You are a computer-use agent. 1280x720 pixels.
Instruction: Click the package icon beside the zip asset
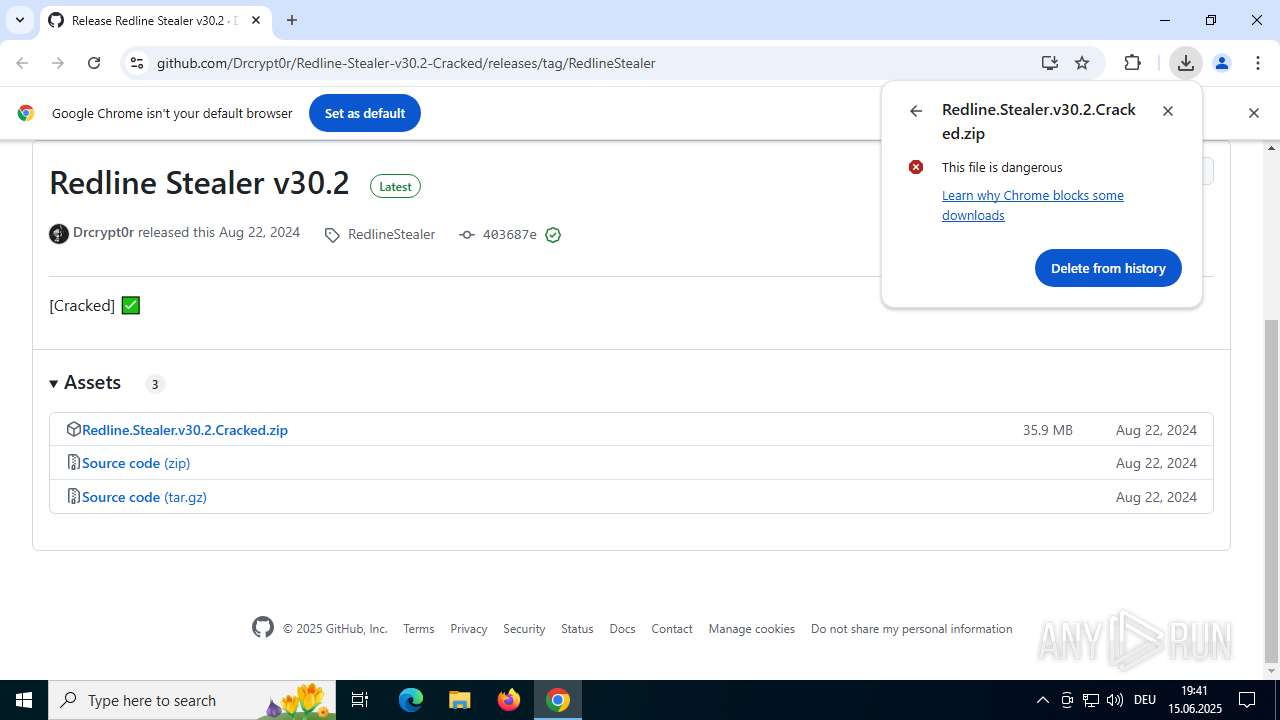73,429
